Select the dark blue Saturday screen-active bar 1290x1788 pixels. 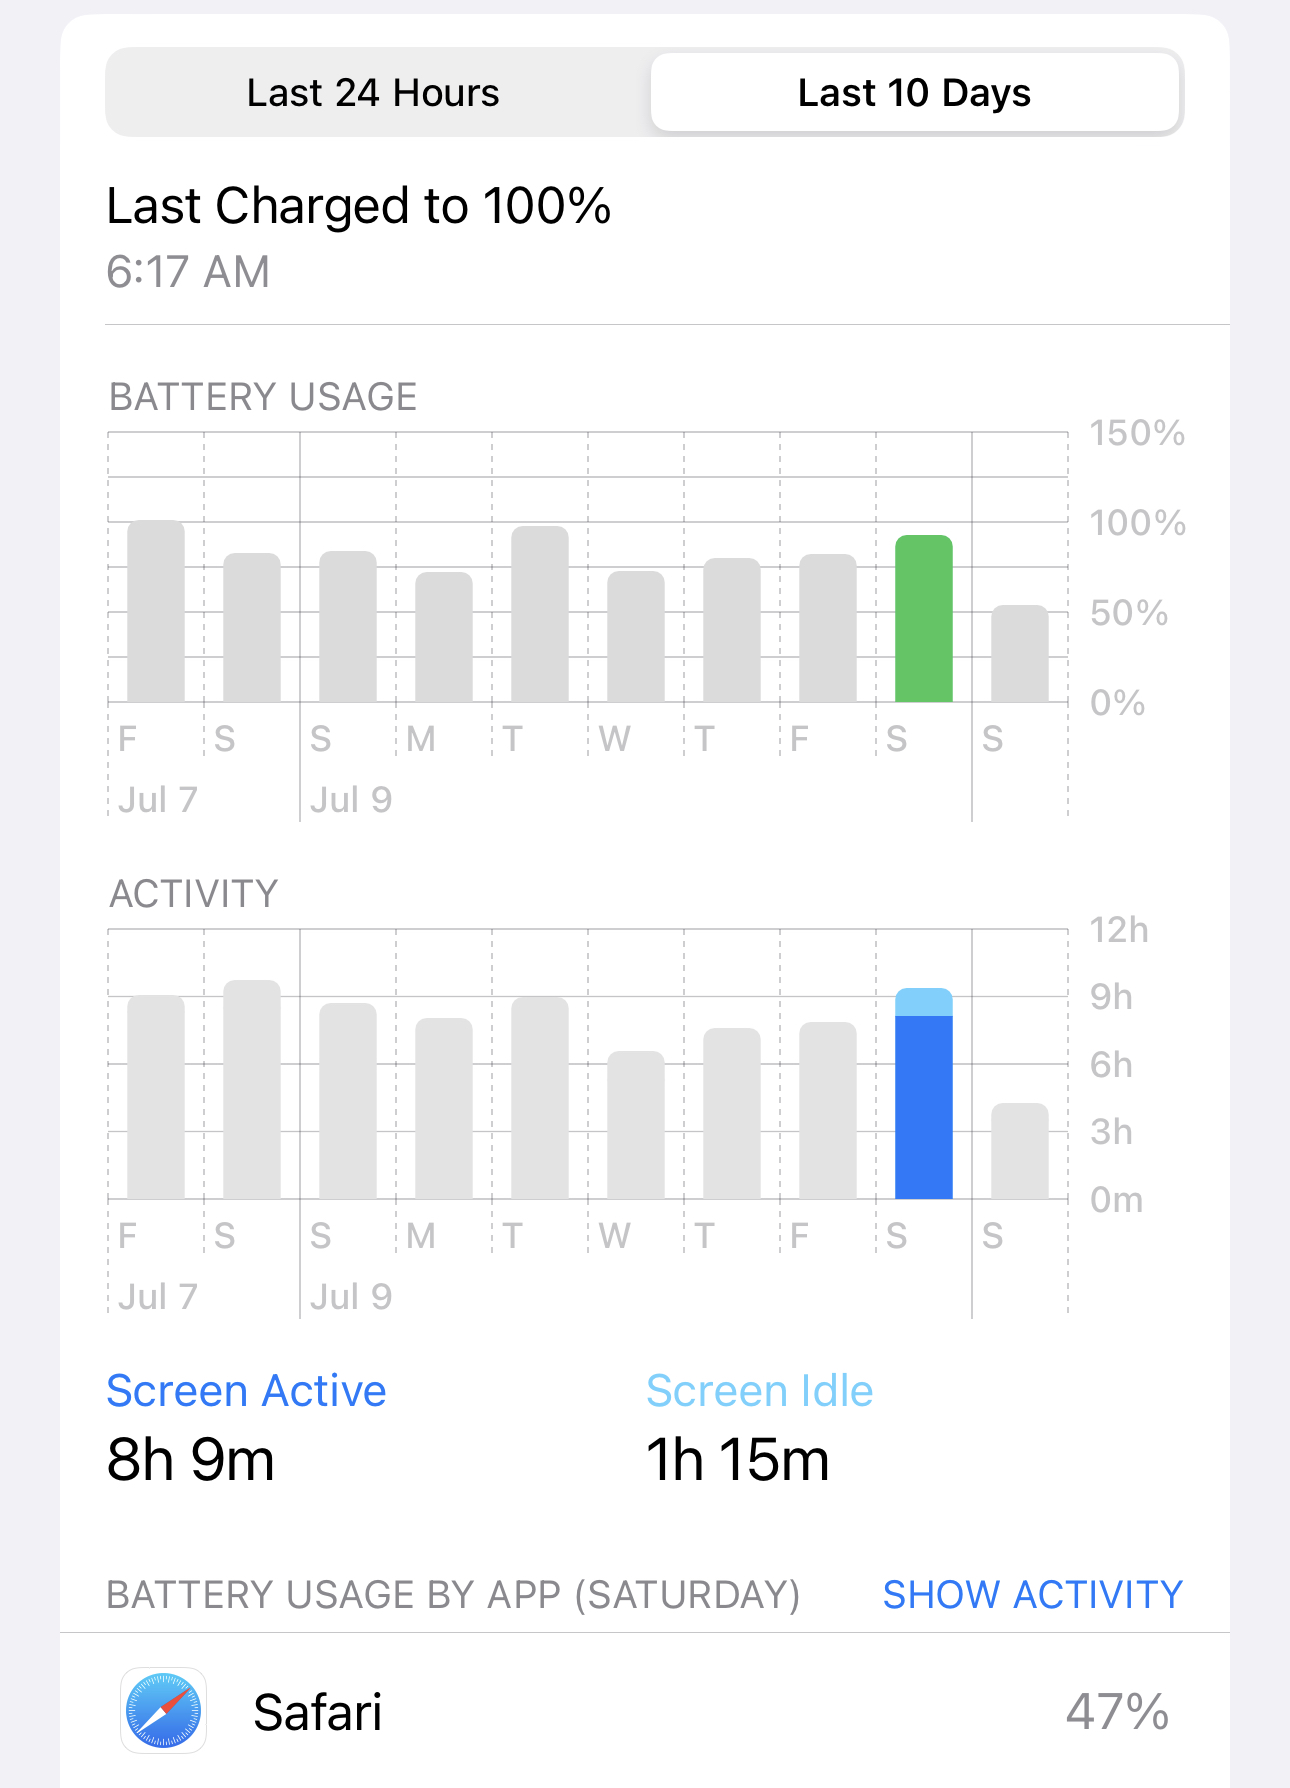923,1107
